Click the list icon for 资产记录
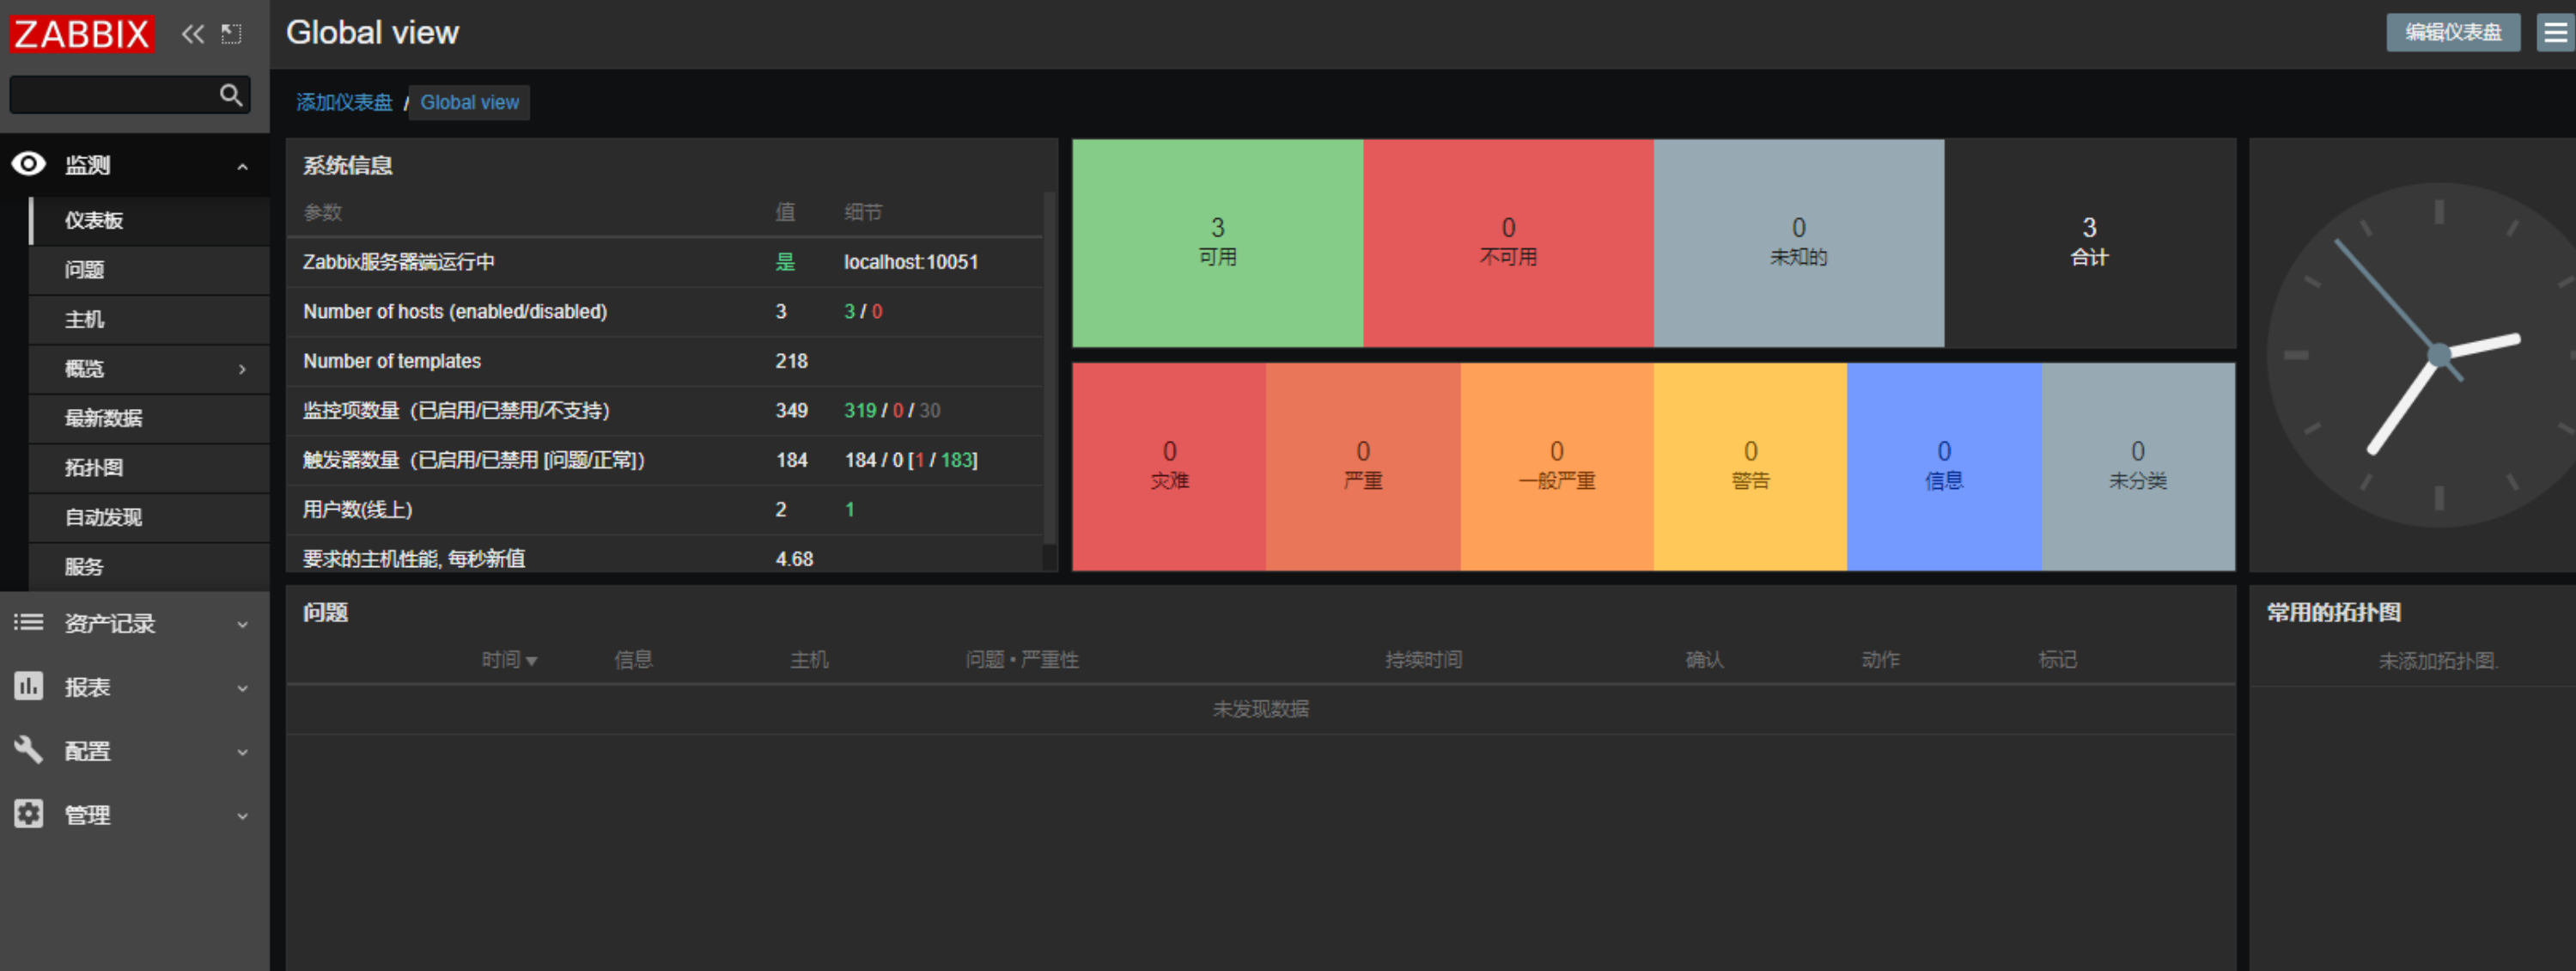This screenshot has width=2576, height=971. click(x=29, y=623)
